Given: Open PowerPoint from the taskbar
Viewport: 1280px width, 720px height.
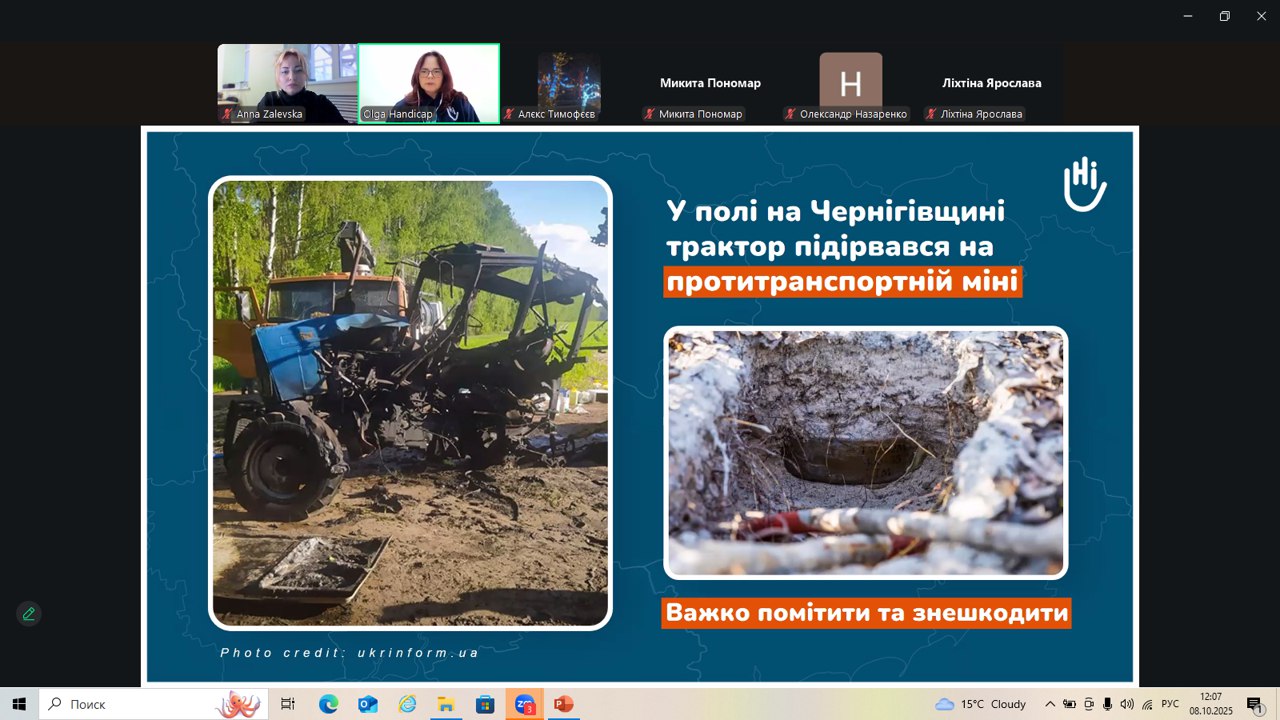Looking at the screenshot, I should coord(563,704).
